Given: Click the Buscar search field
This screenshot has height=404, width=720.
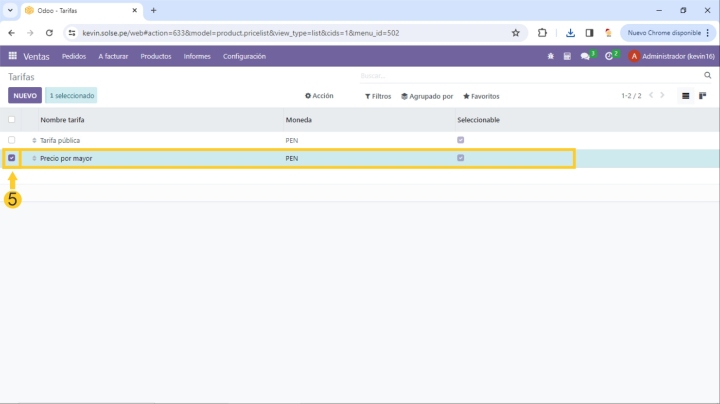Looking at the screenshot, I should pos(530,76).
